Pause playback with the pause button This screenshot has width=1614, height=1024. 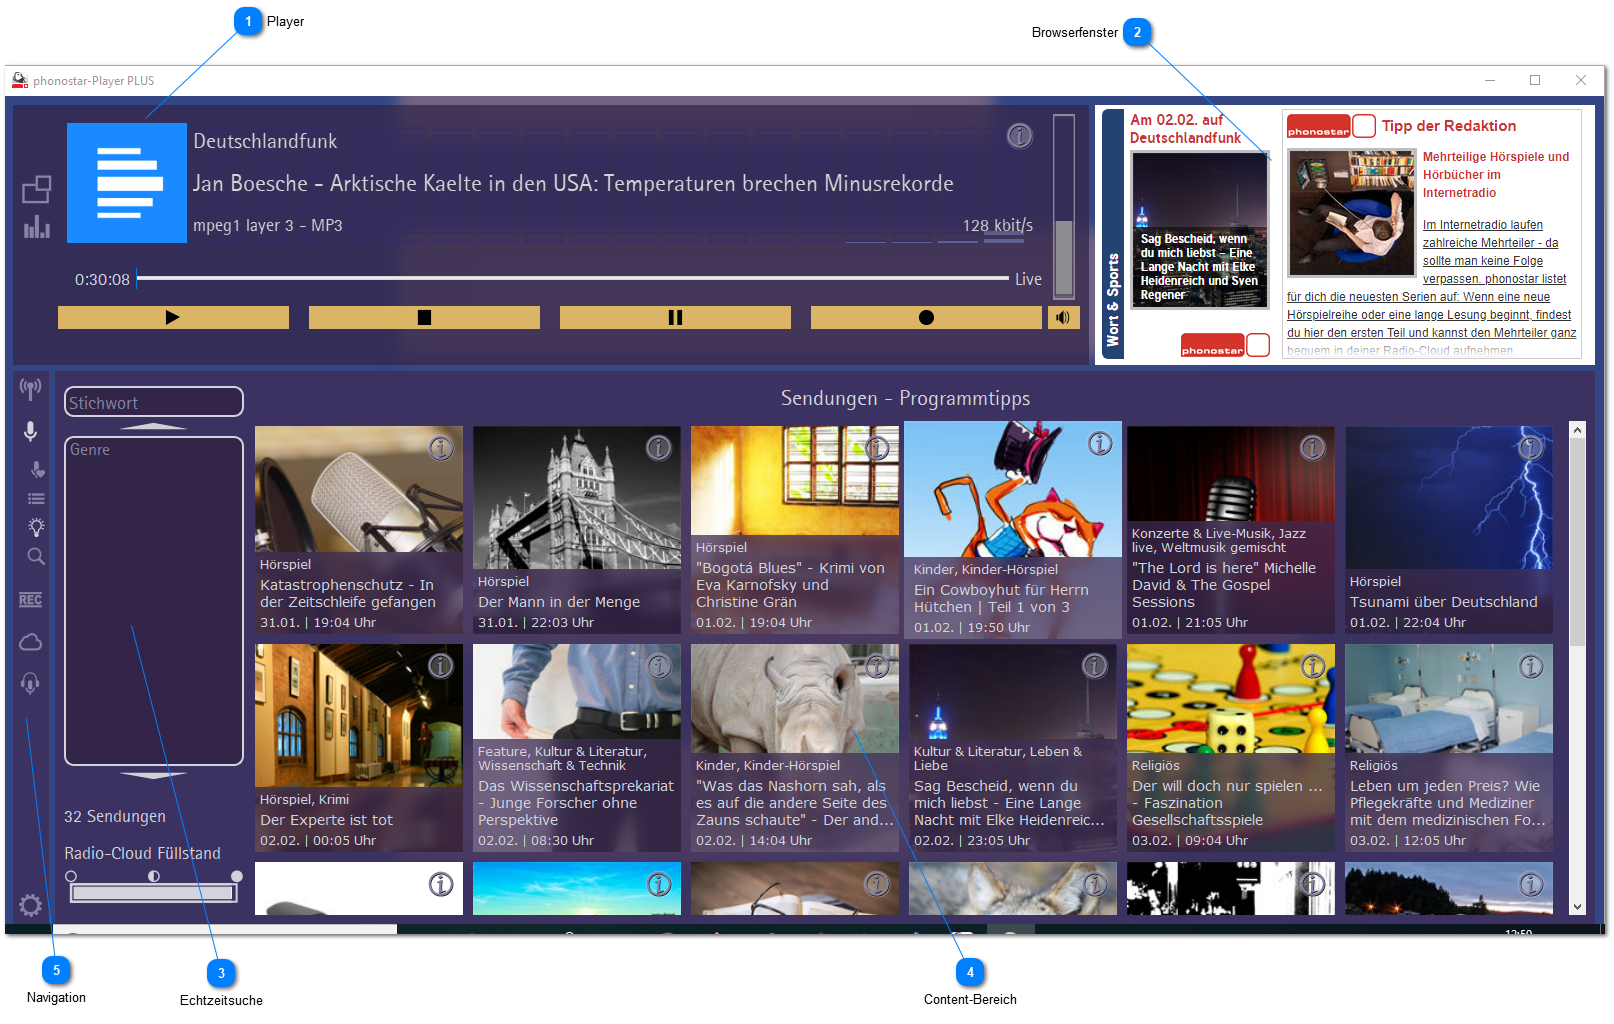click(x=675, y=317)
